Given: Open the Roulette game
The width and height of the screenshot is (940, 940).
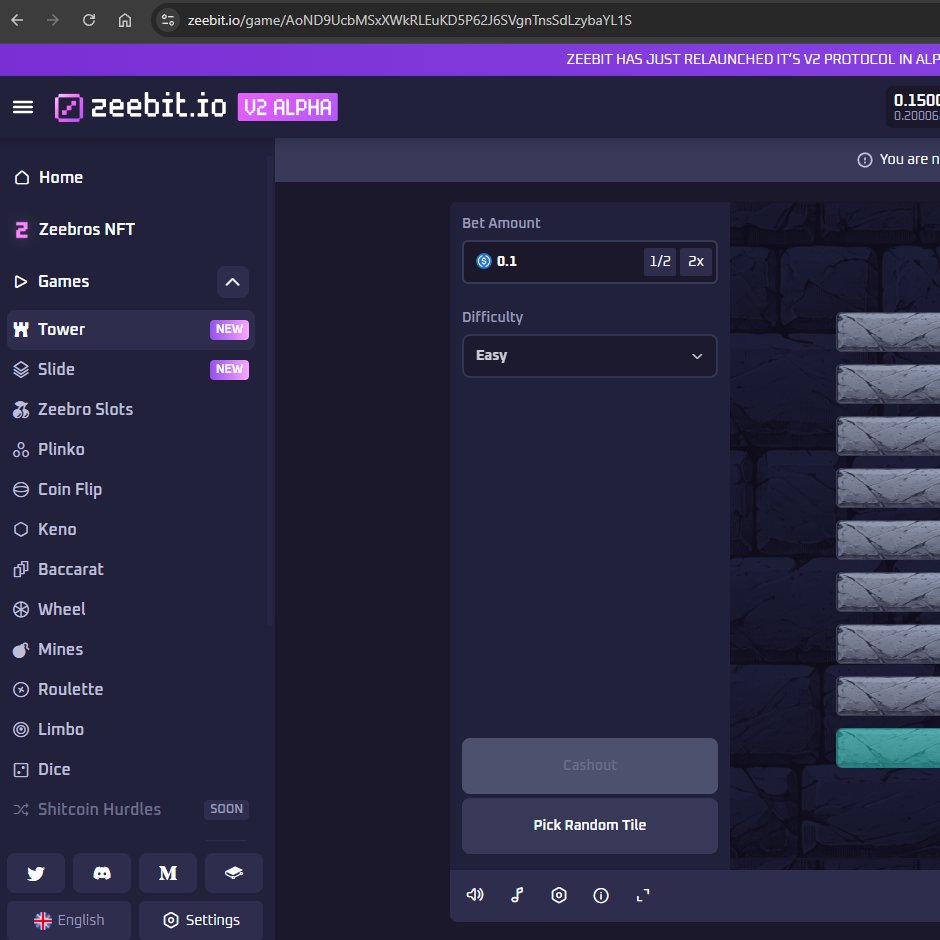Looking at the screenshot, I should point(131,689).
